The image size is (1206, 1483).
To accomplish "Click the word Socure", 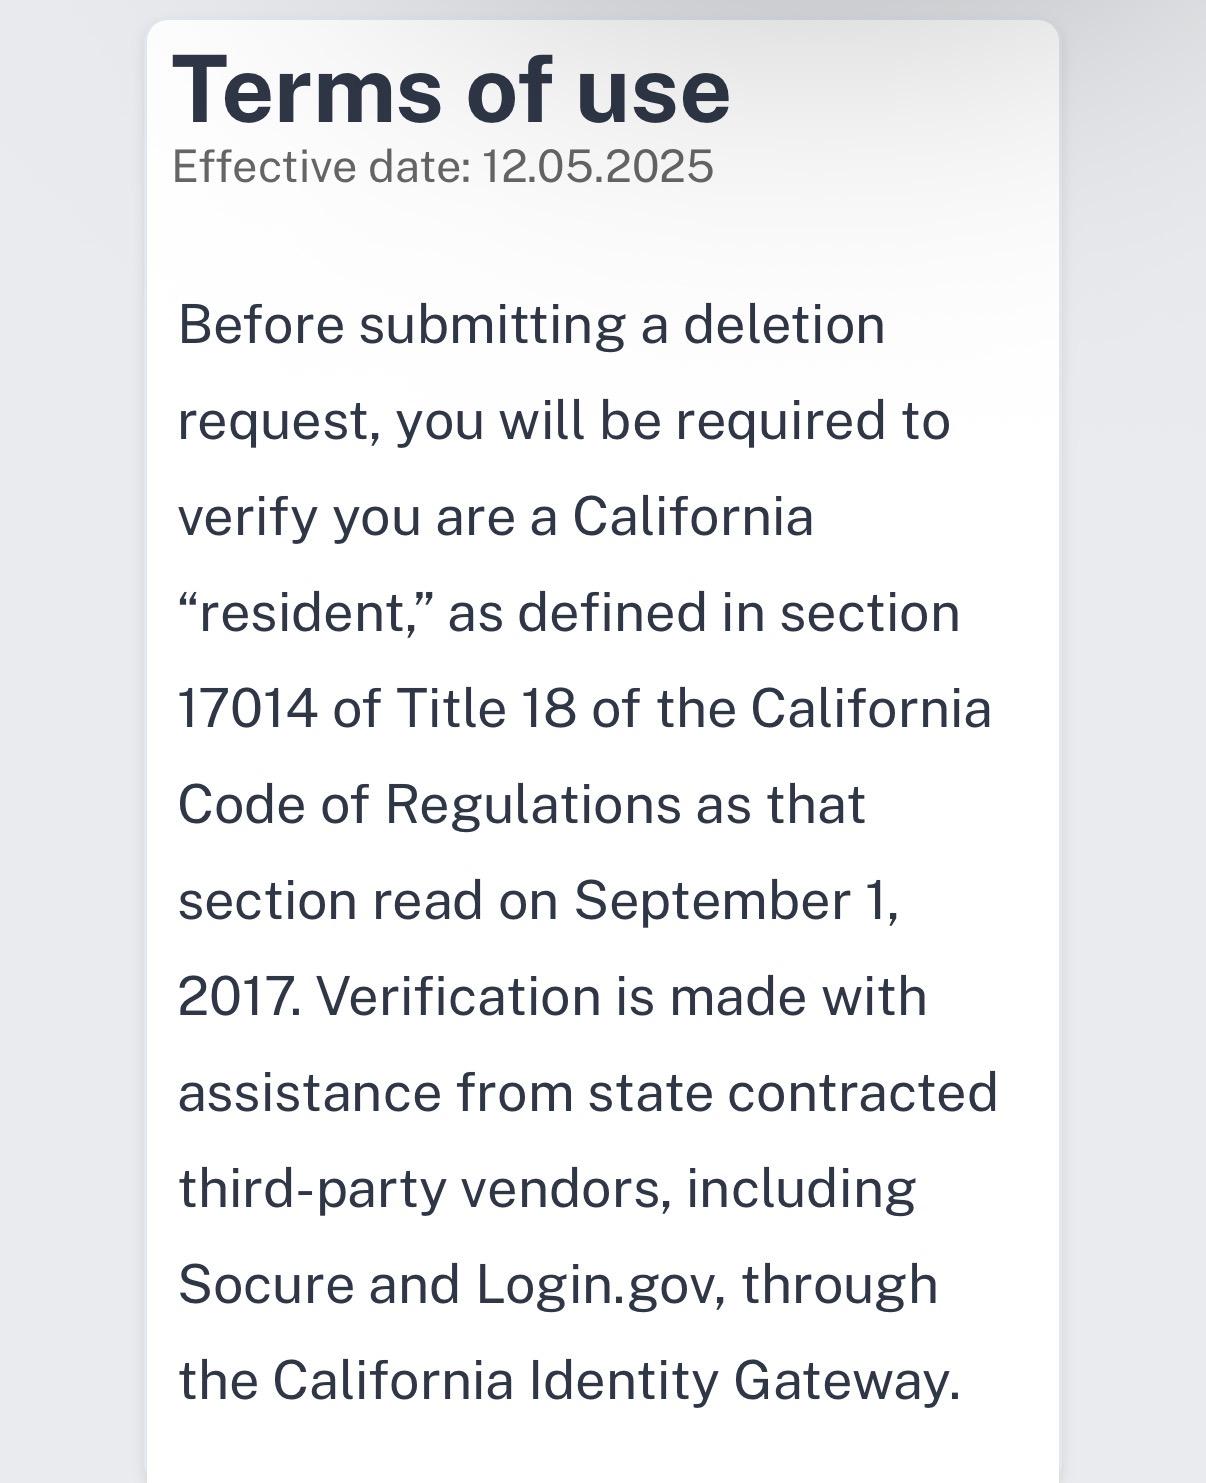I will click(x=265, y=1284).
